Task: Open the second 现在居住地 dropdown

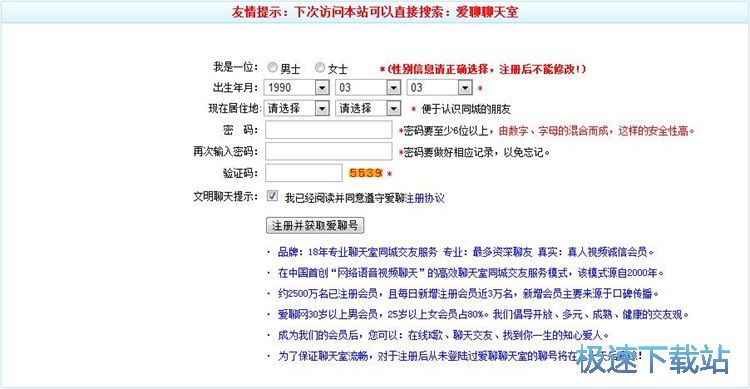Action: coord(368,109)
